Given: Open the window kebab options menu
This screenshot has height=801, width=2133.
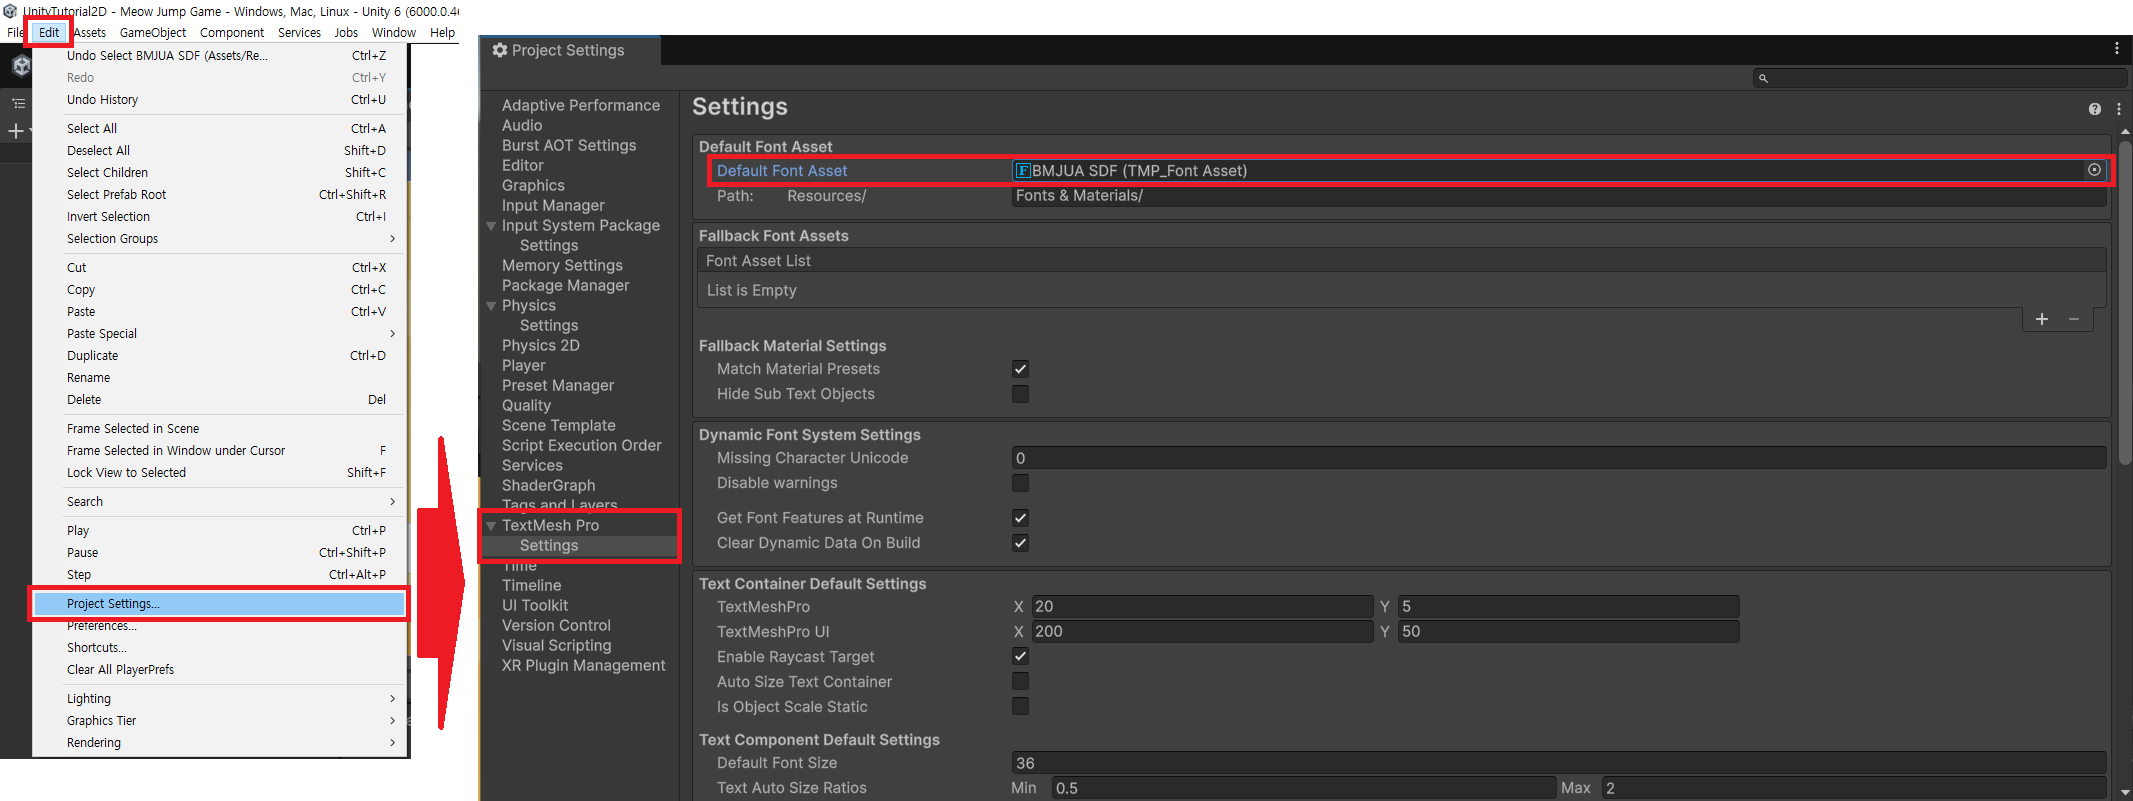Looking at the screenshot, I should point(2116,48).
